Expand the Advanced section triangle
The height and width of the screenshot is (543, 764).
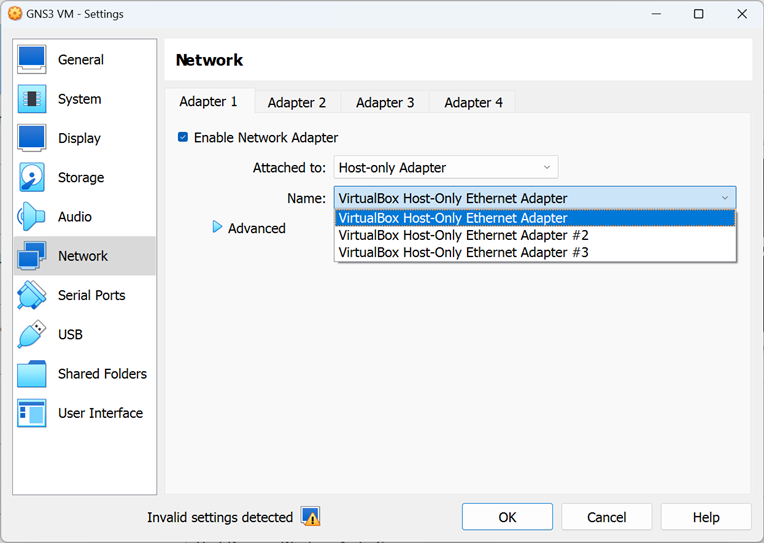217,227
